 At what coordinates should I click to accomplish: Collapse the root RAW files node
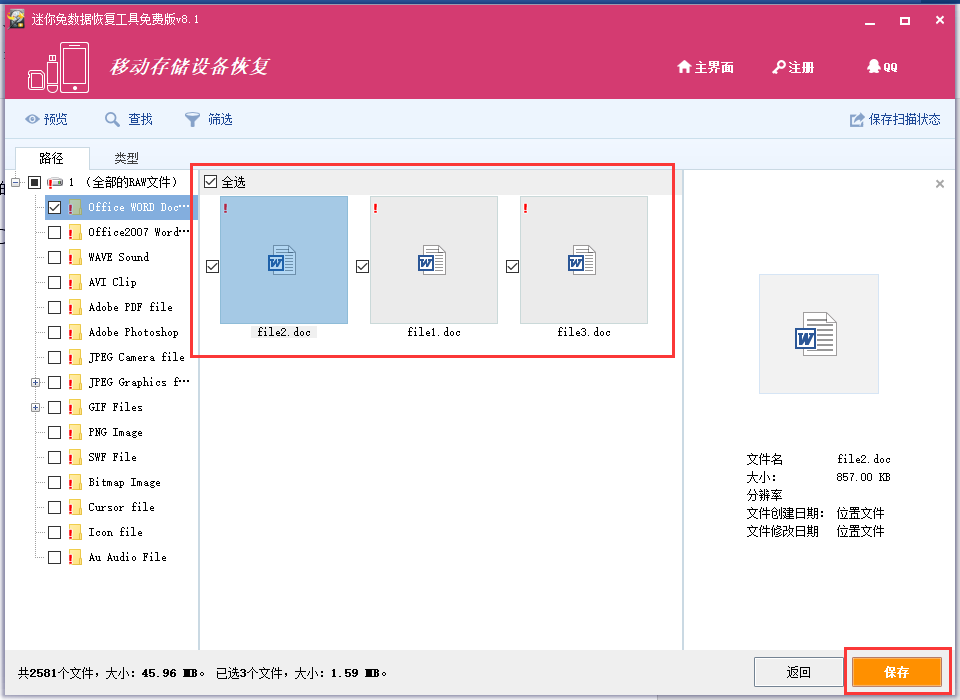[x=16, y=182]
